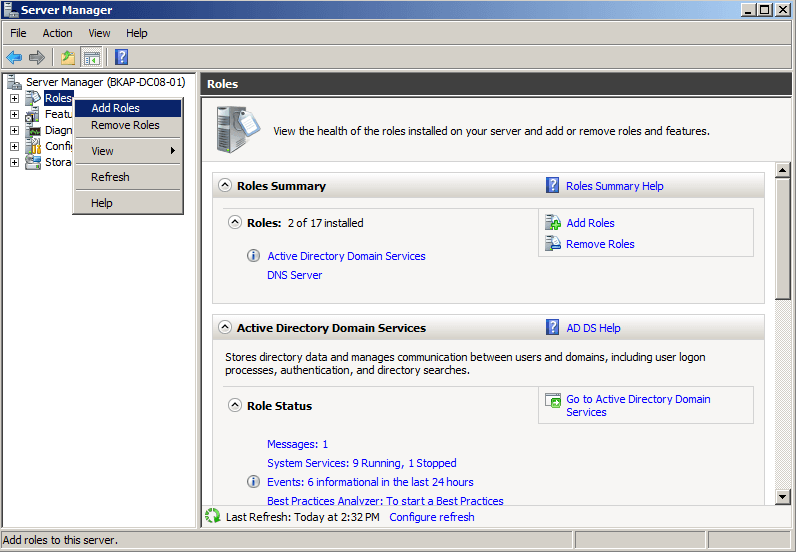The height and width of the screenshot is (552, 796).
Task: Click the Up one level folder icon
Action: [x=68, y=57]
